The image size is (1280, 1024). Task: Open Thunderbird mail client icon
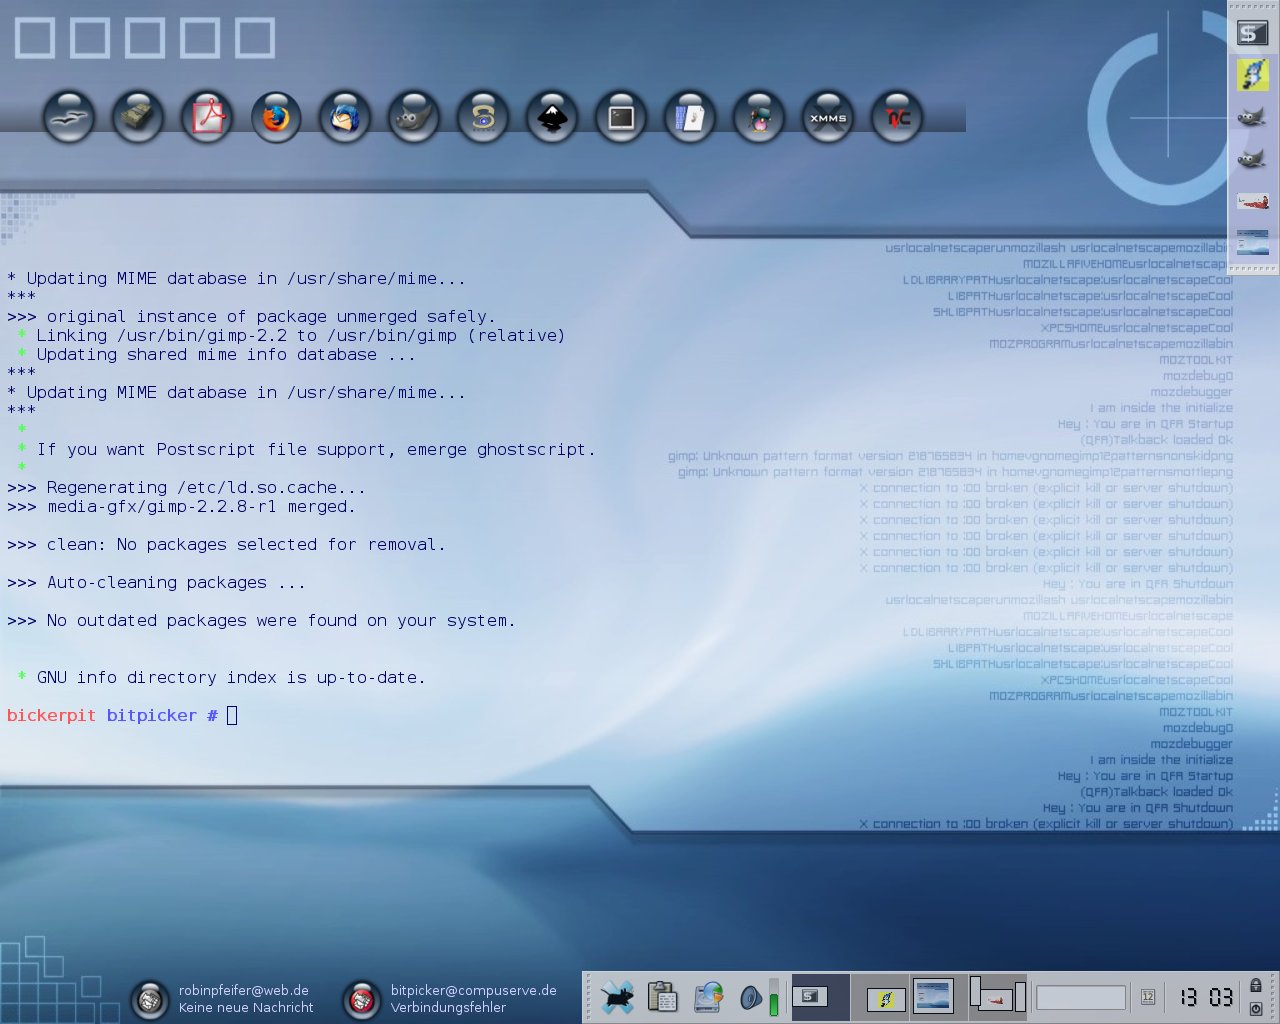point(345,118)
